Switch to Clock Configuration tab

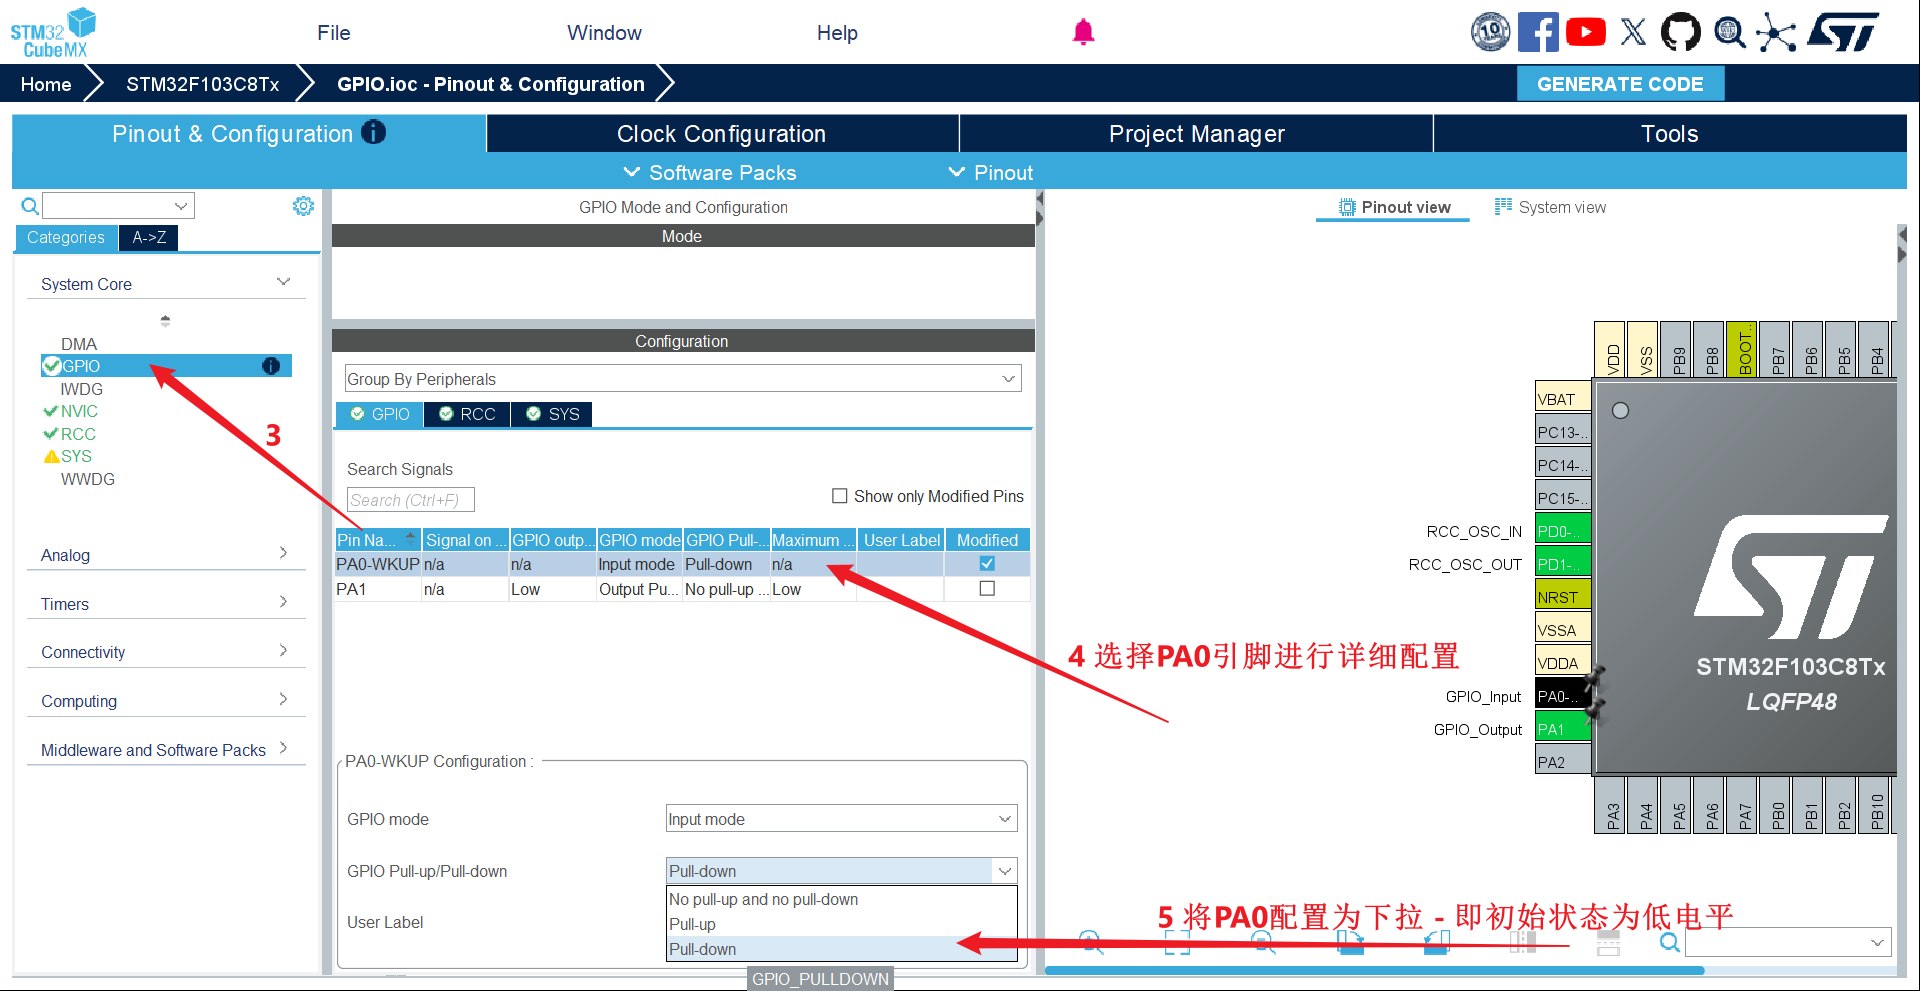point(722,134)
